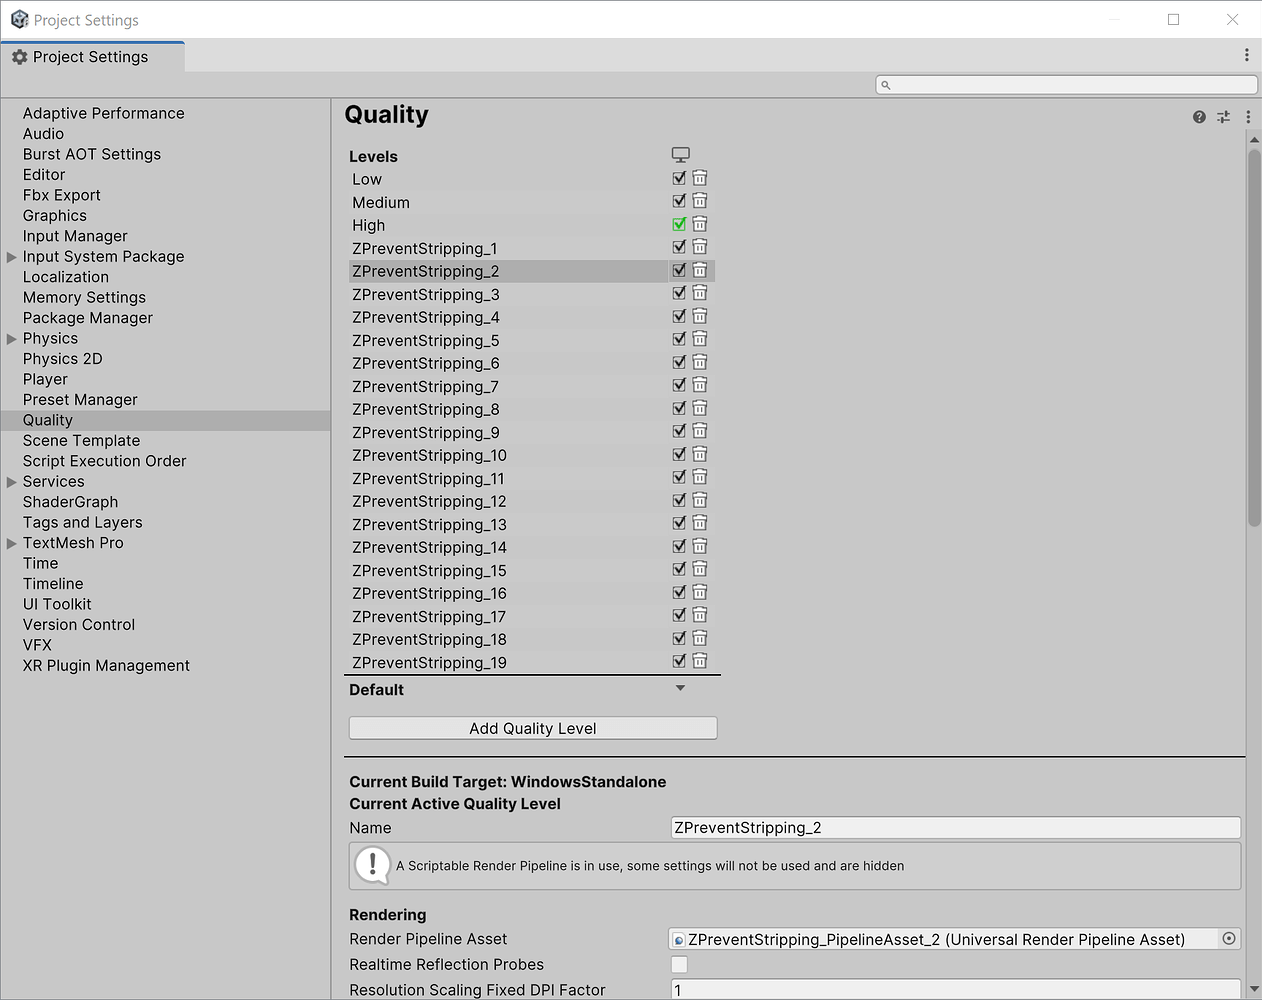Delete the Low quality level
Screen dimensions: 1262x1000
699,177
